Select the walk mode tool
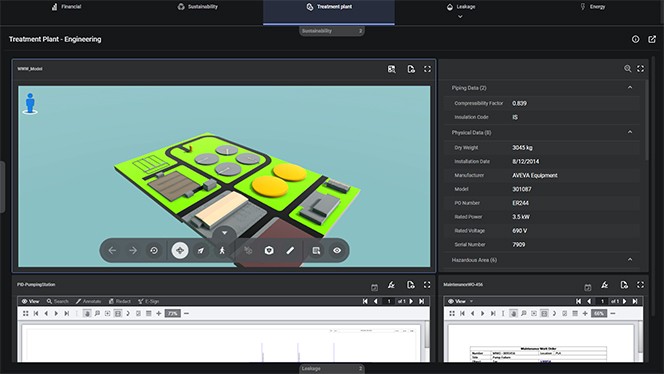Screen dimensions: 664x374 pos(222,251)
